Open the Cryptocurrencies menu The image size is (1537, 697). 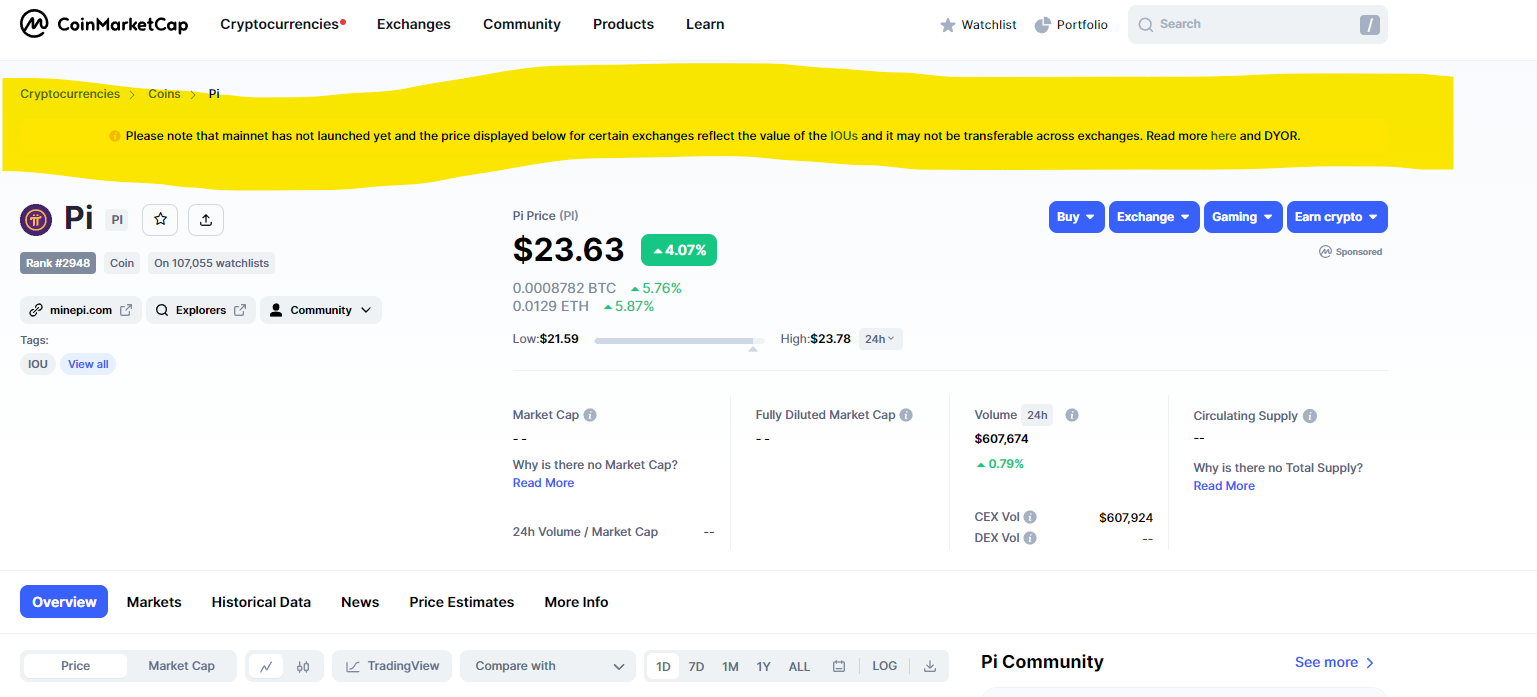coord(280,24)
